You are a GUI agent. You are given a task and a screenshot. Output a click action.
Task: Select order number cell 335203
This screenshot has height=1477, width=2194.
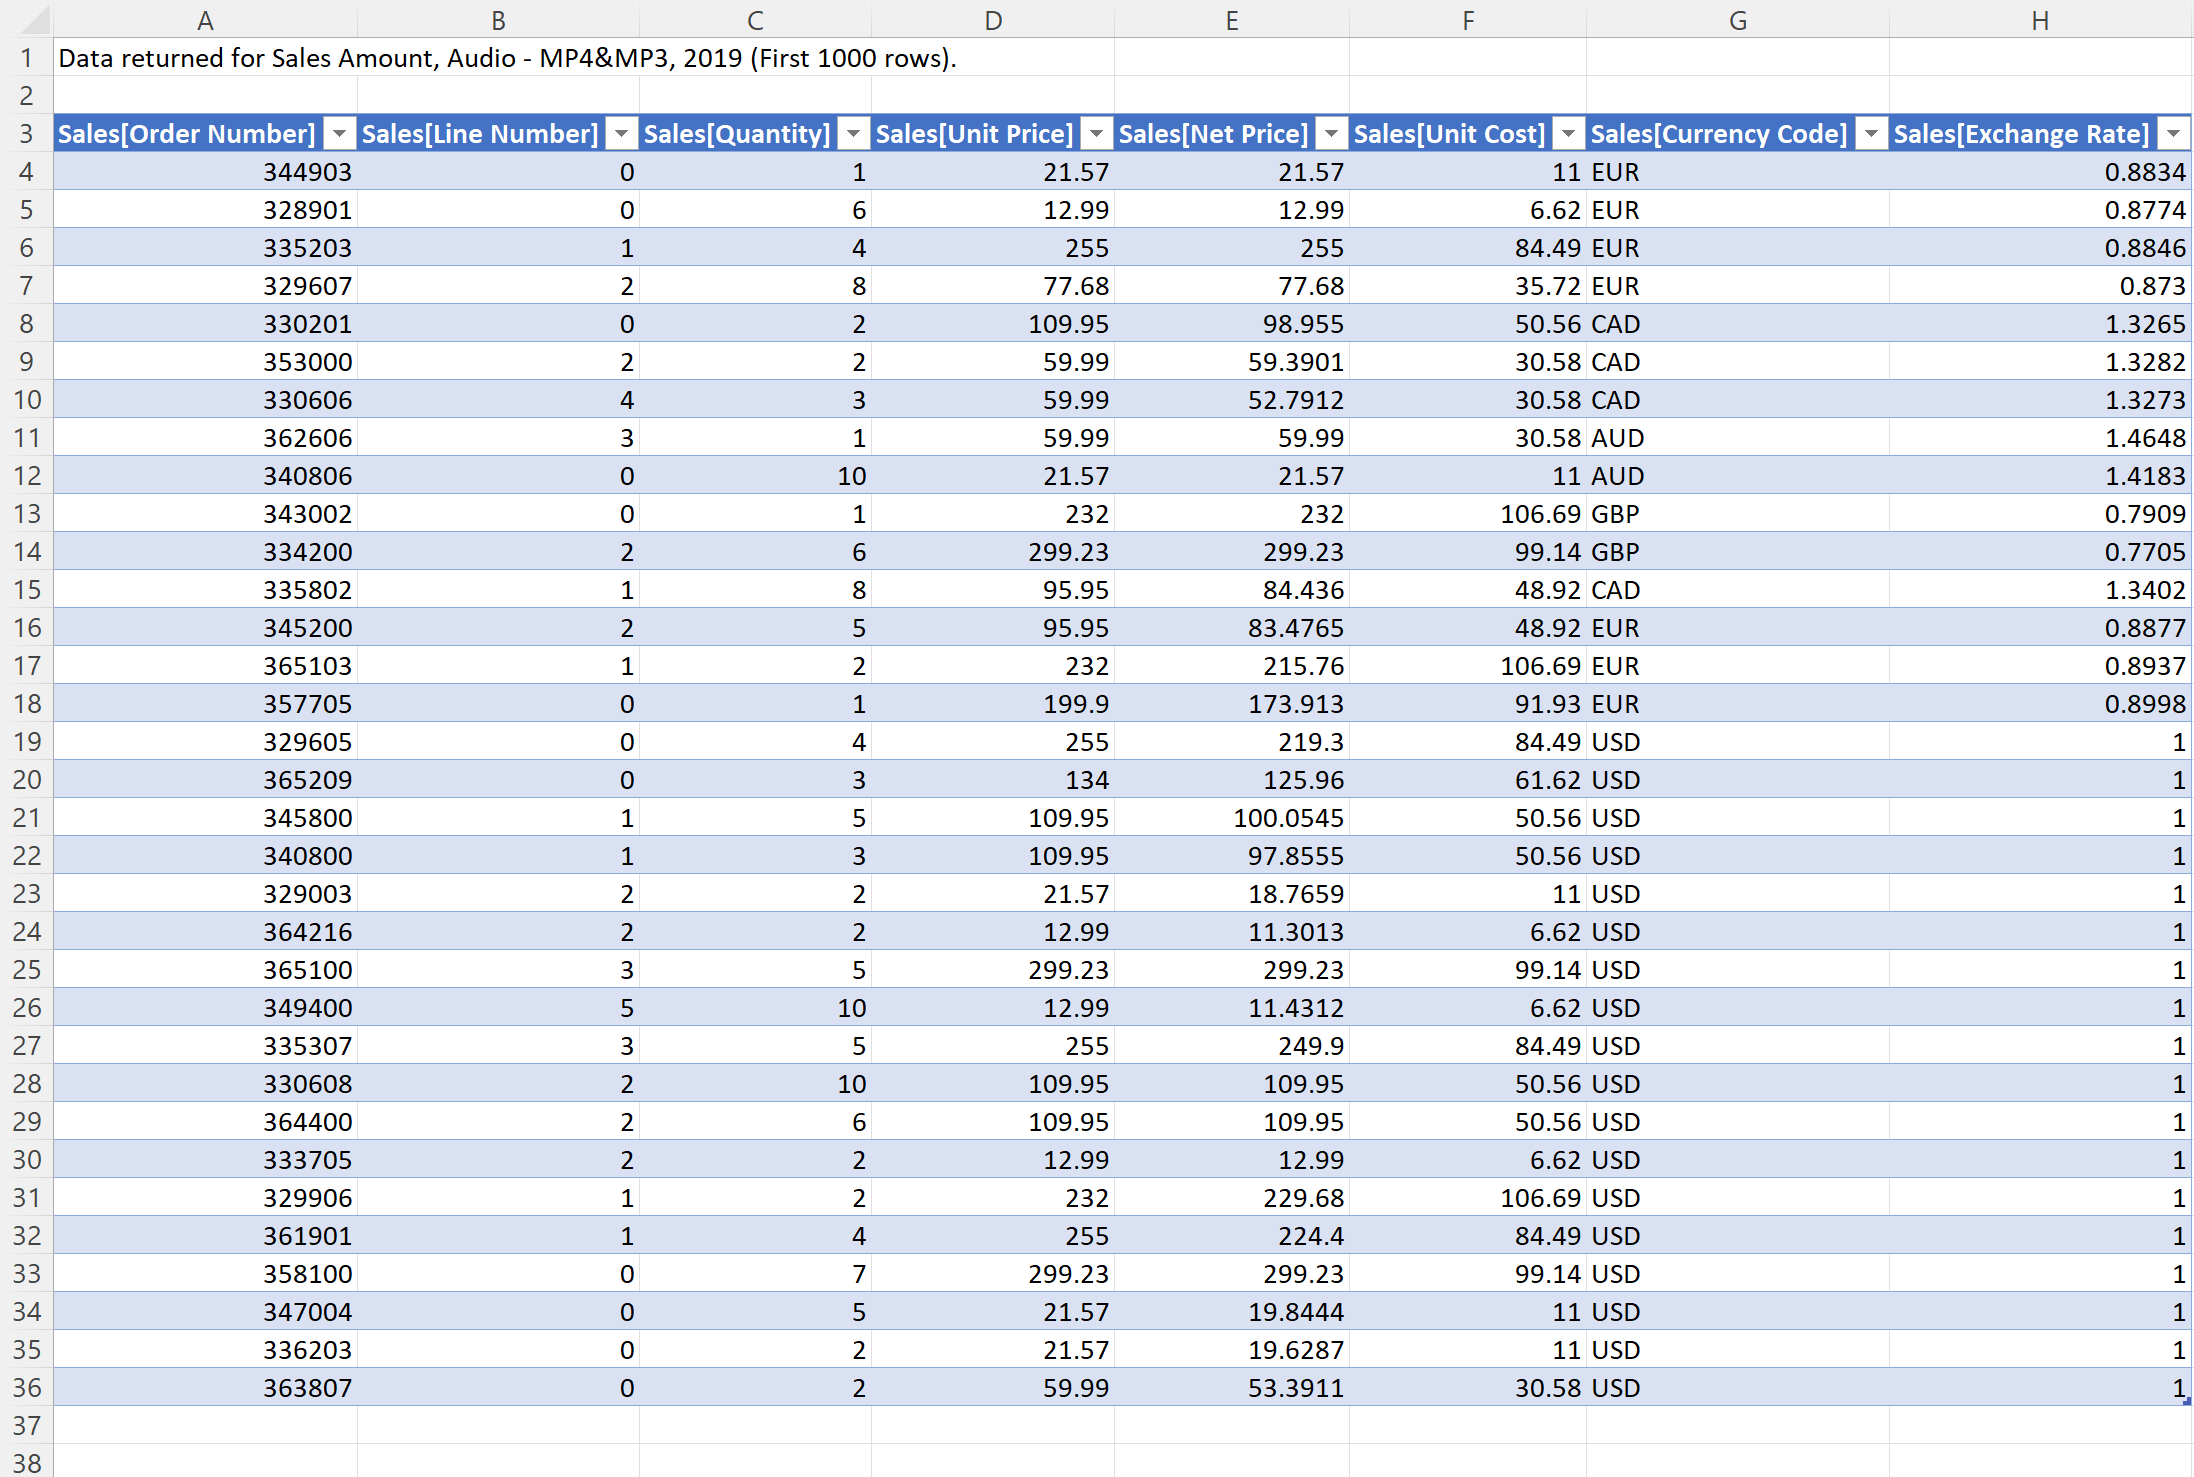coord(205,248)
